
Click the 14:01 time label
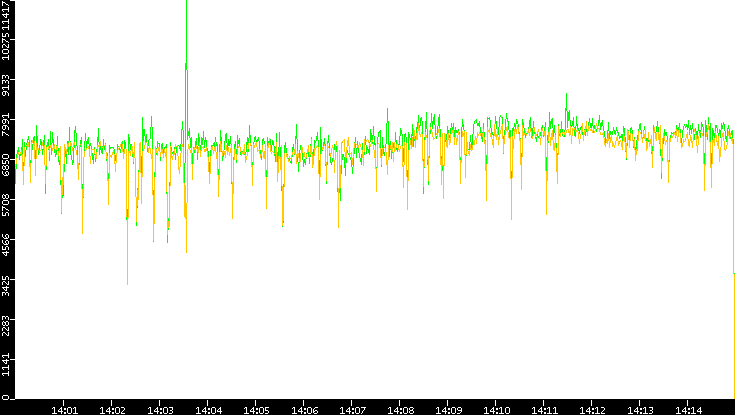tap(64, 410)
